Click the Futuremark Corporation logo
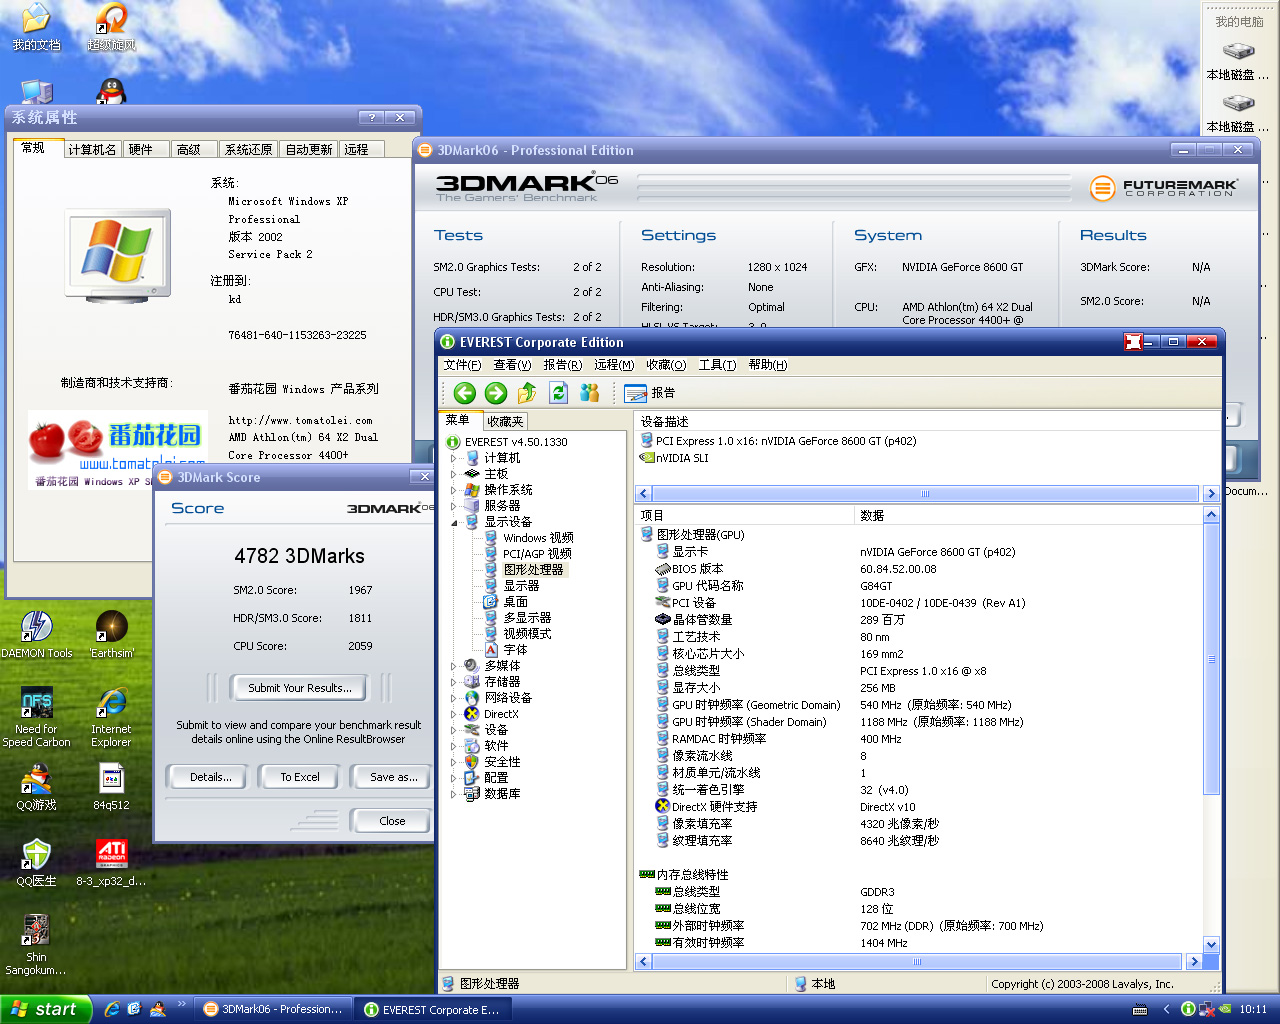The height and width of the screenshot is (1024, 1280). click(x=1164, y=187)
